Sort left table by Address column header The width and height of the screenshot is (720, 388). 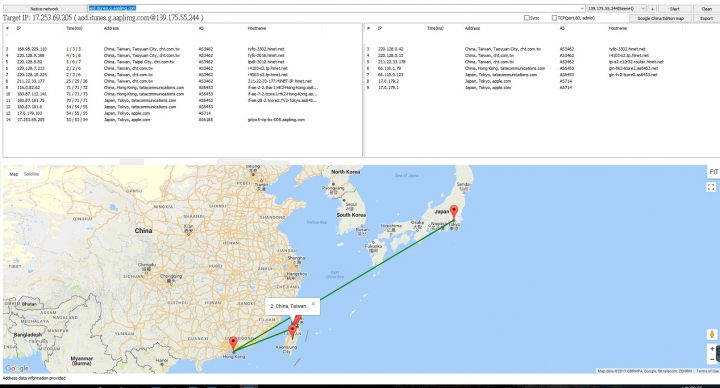coord(112,28)
